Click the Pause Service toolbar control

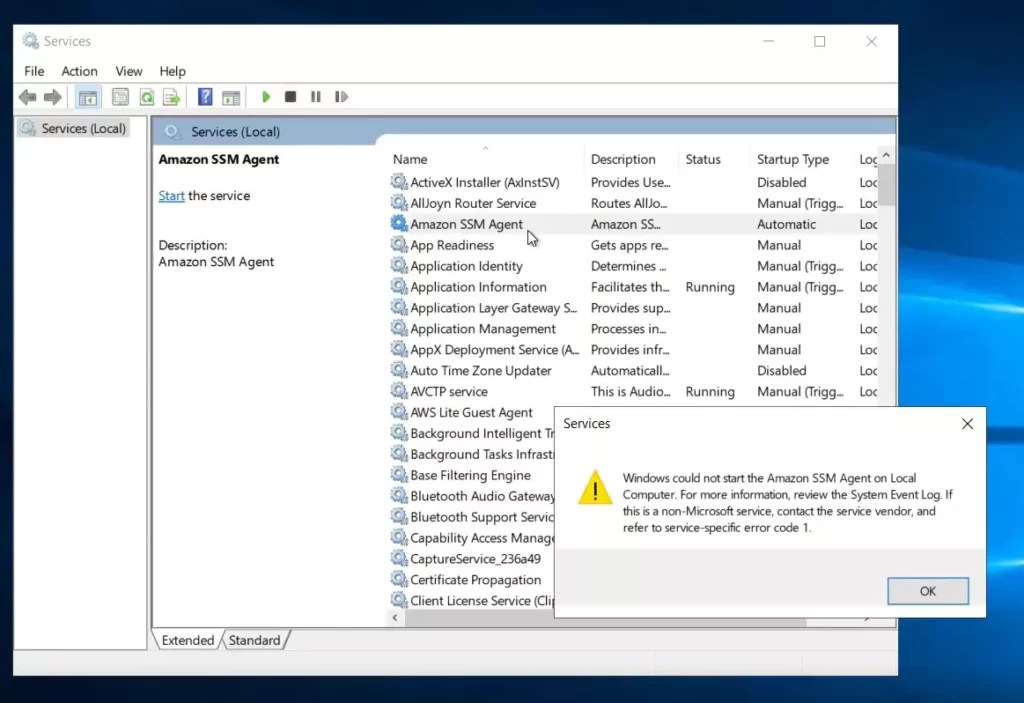click(315, 96)
